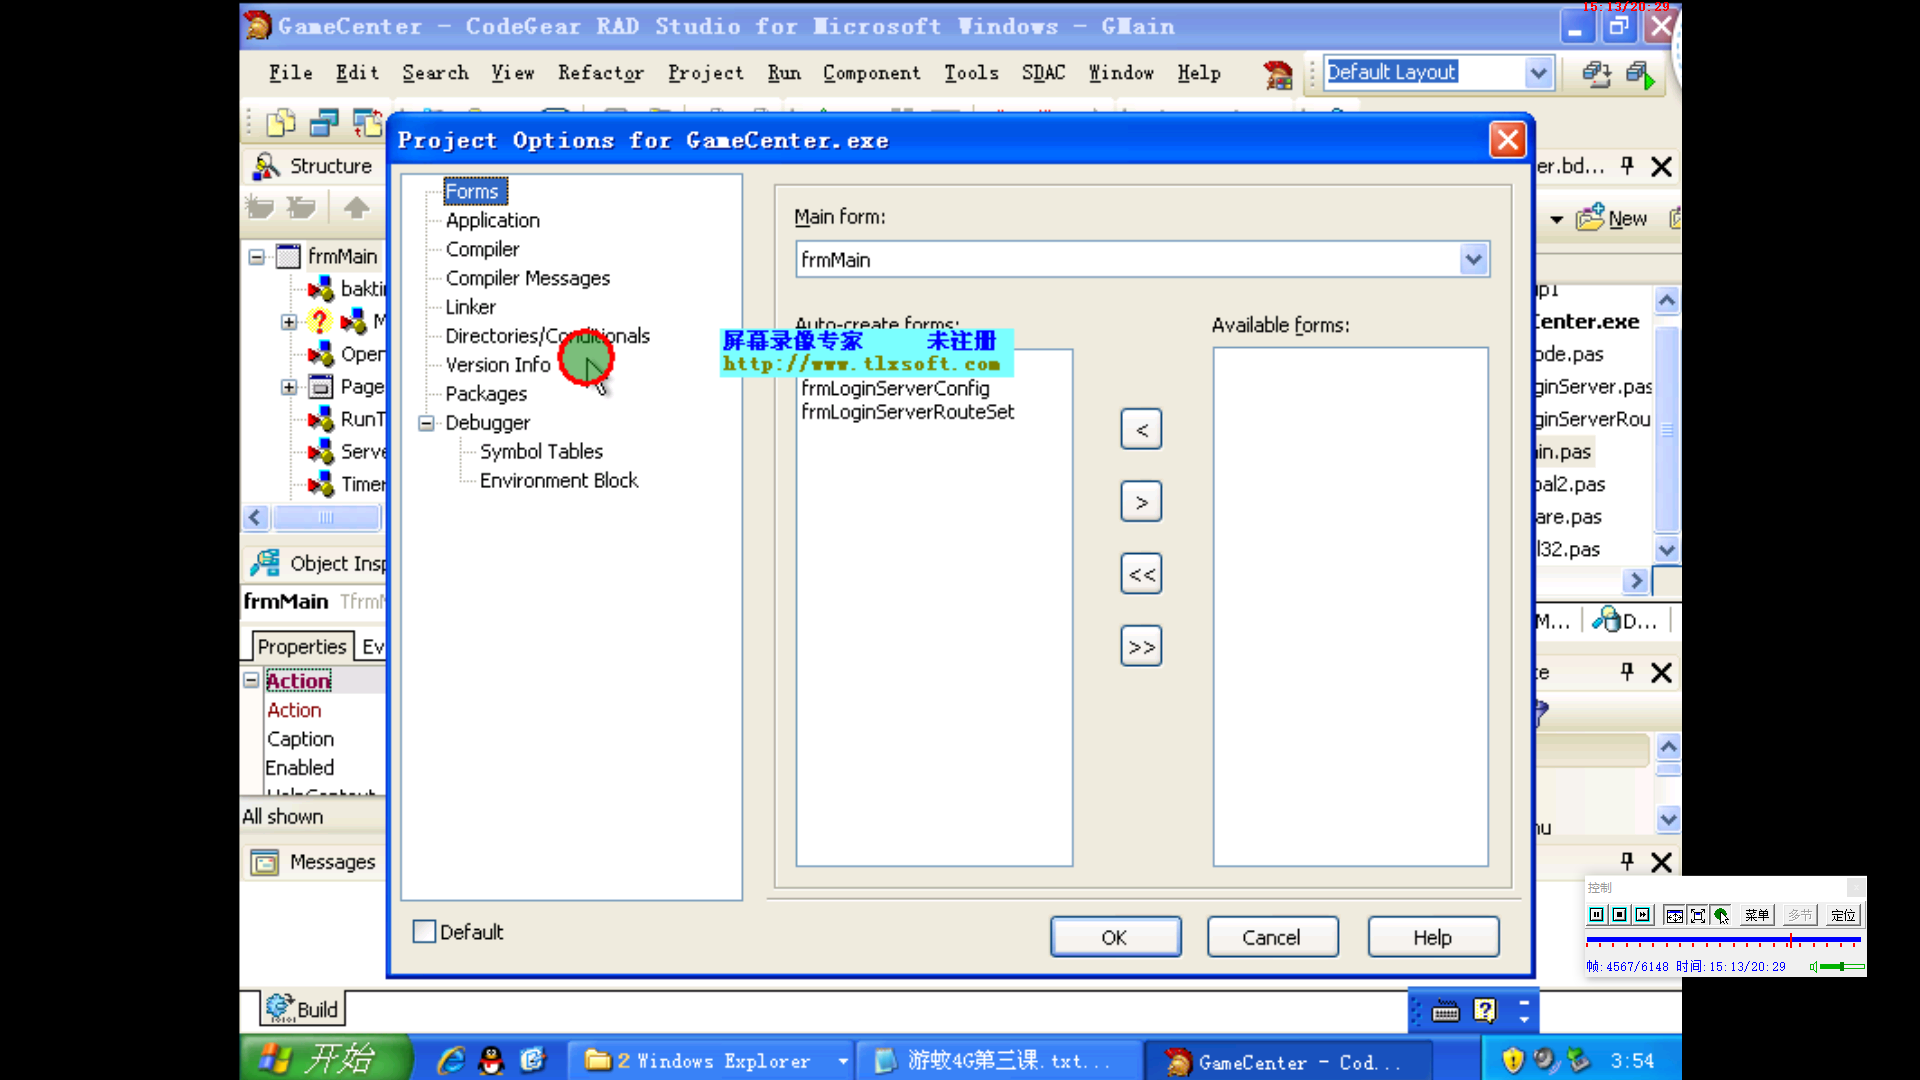1920x1080 pixels.
Task: Open the Project menu
Action: 706,73
